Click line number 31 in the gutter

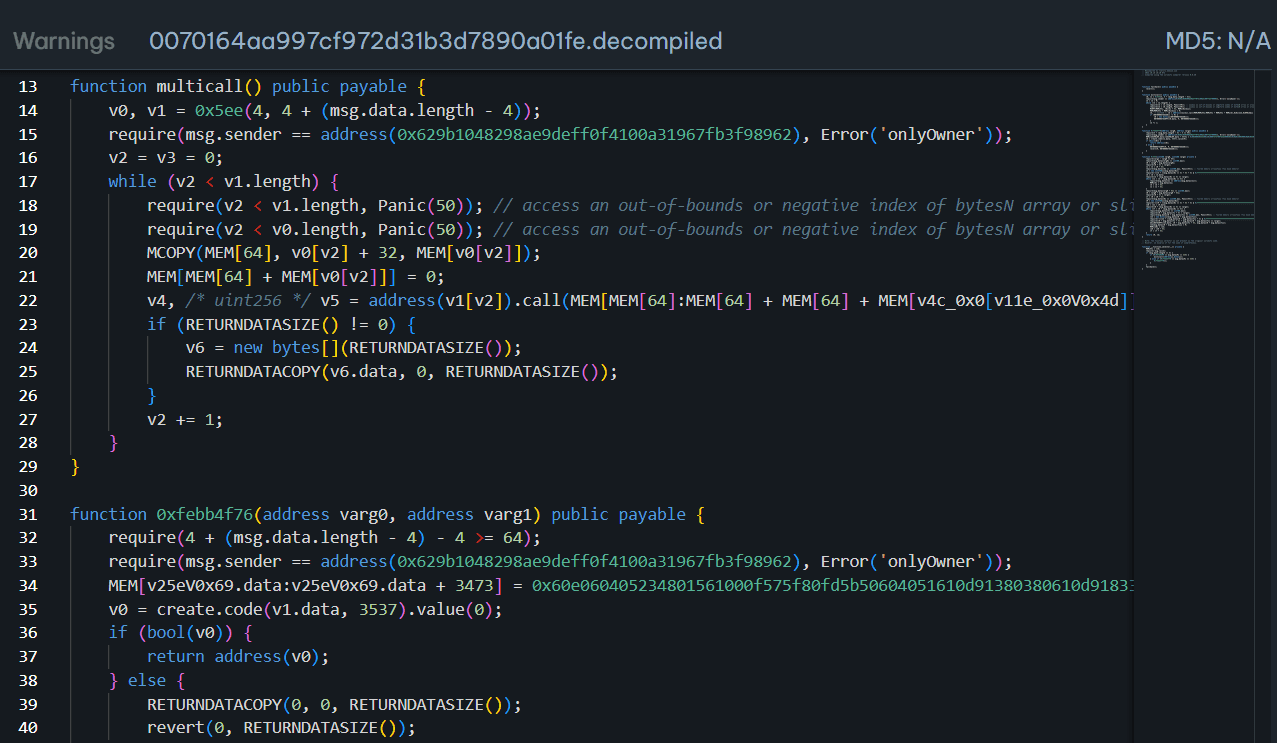point(28,514)
